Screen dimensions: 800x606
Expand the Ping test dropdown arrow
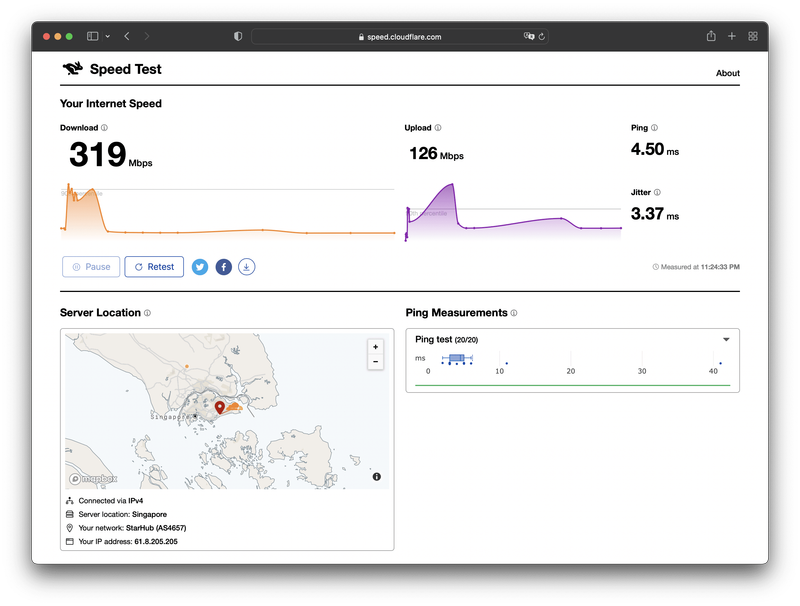point(726,340)
